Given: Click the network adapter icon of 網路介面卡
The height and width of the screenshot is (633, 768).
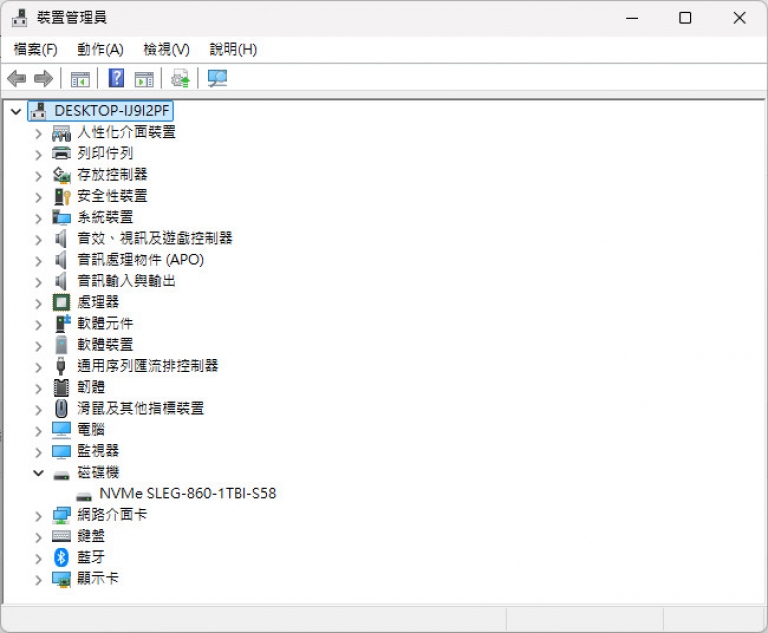Looking at the screenshot, I should click(61, 515).
